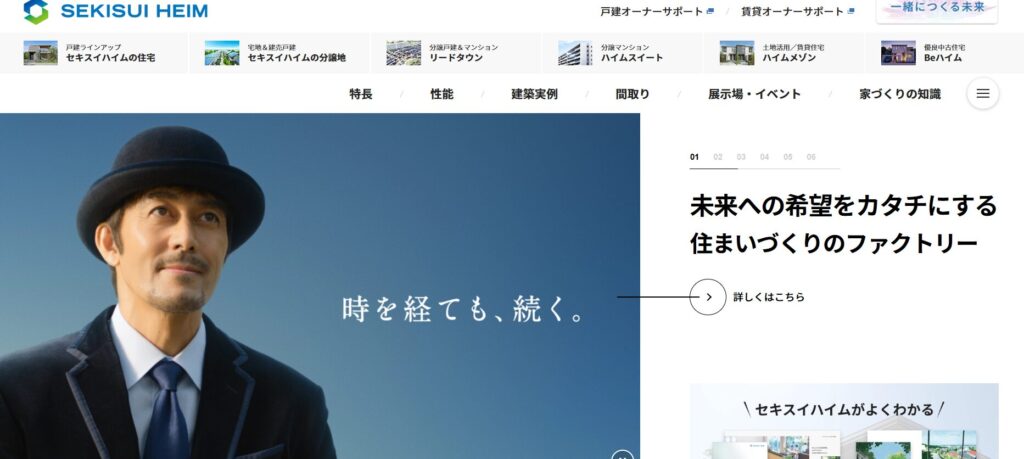Image resolution: width=1024 pixels, height=459 pixels.
Task: Open the セキスイハイムがよくわかる banner
Action: pos(844,421)
